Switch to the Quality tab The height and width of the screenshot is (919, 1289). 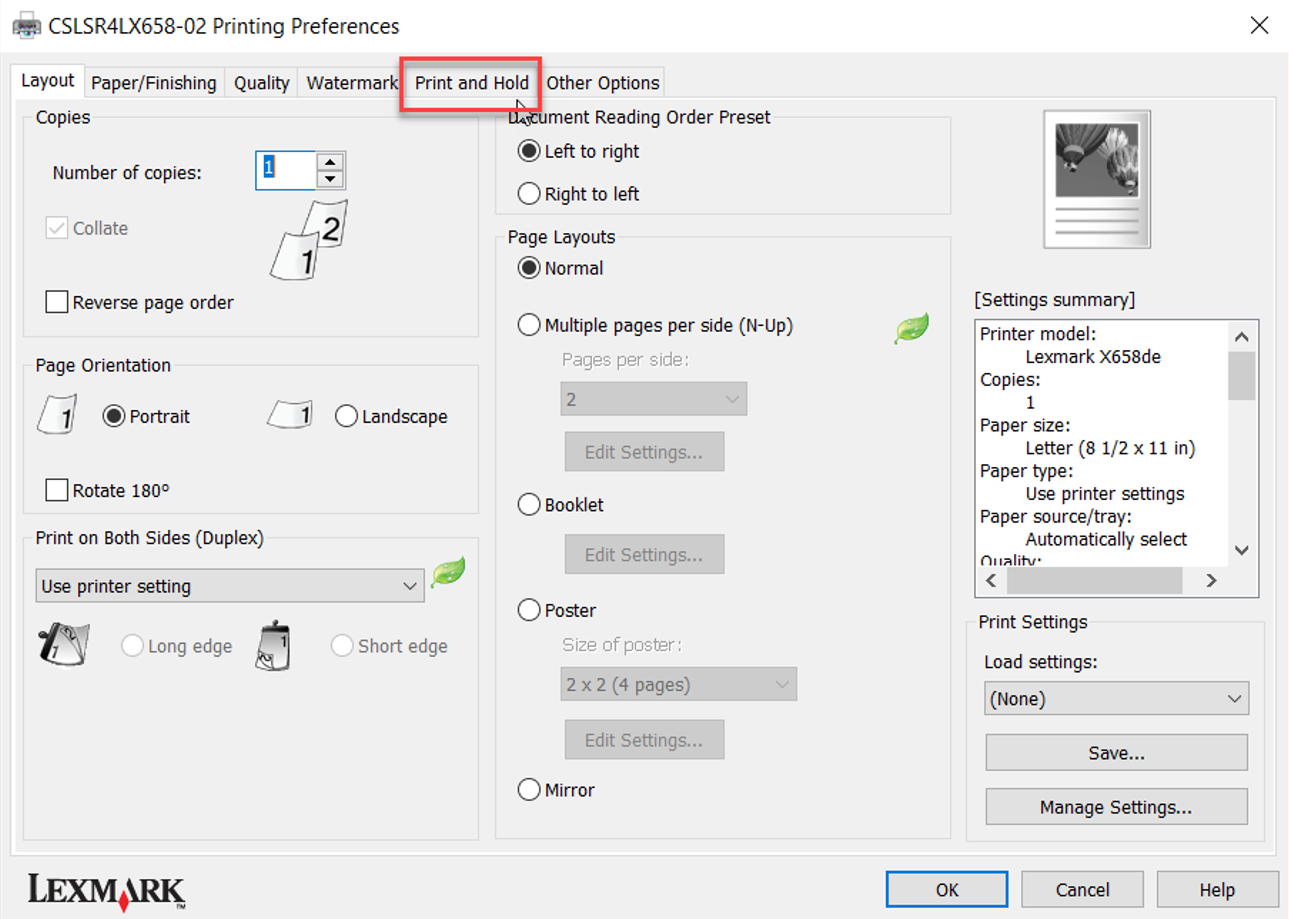click(x=262, y=83)
